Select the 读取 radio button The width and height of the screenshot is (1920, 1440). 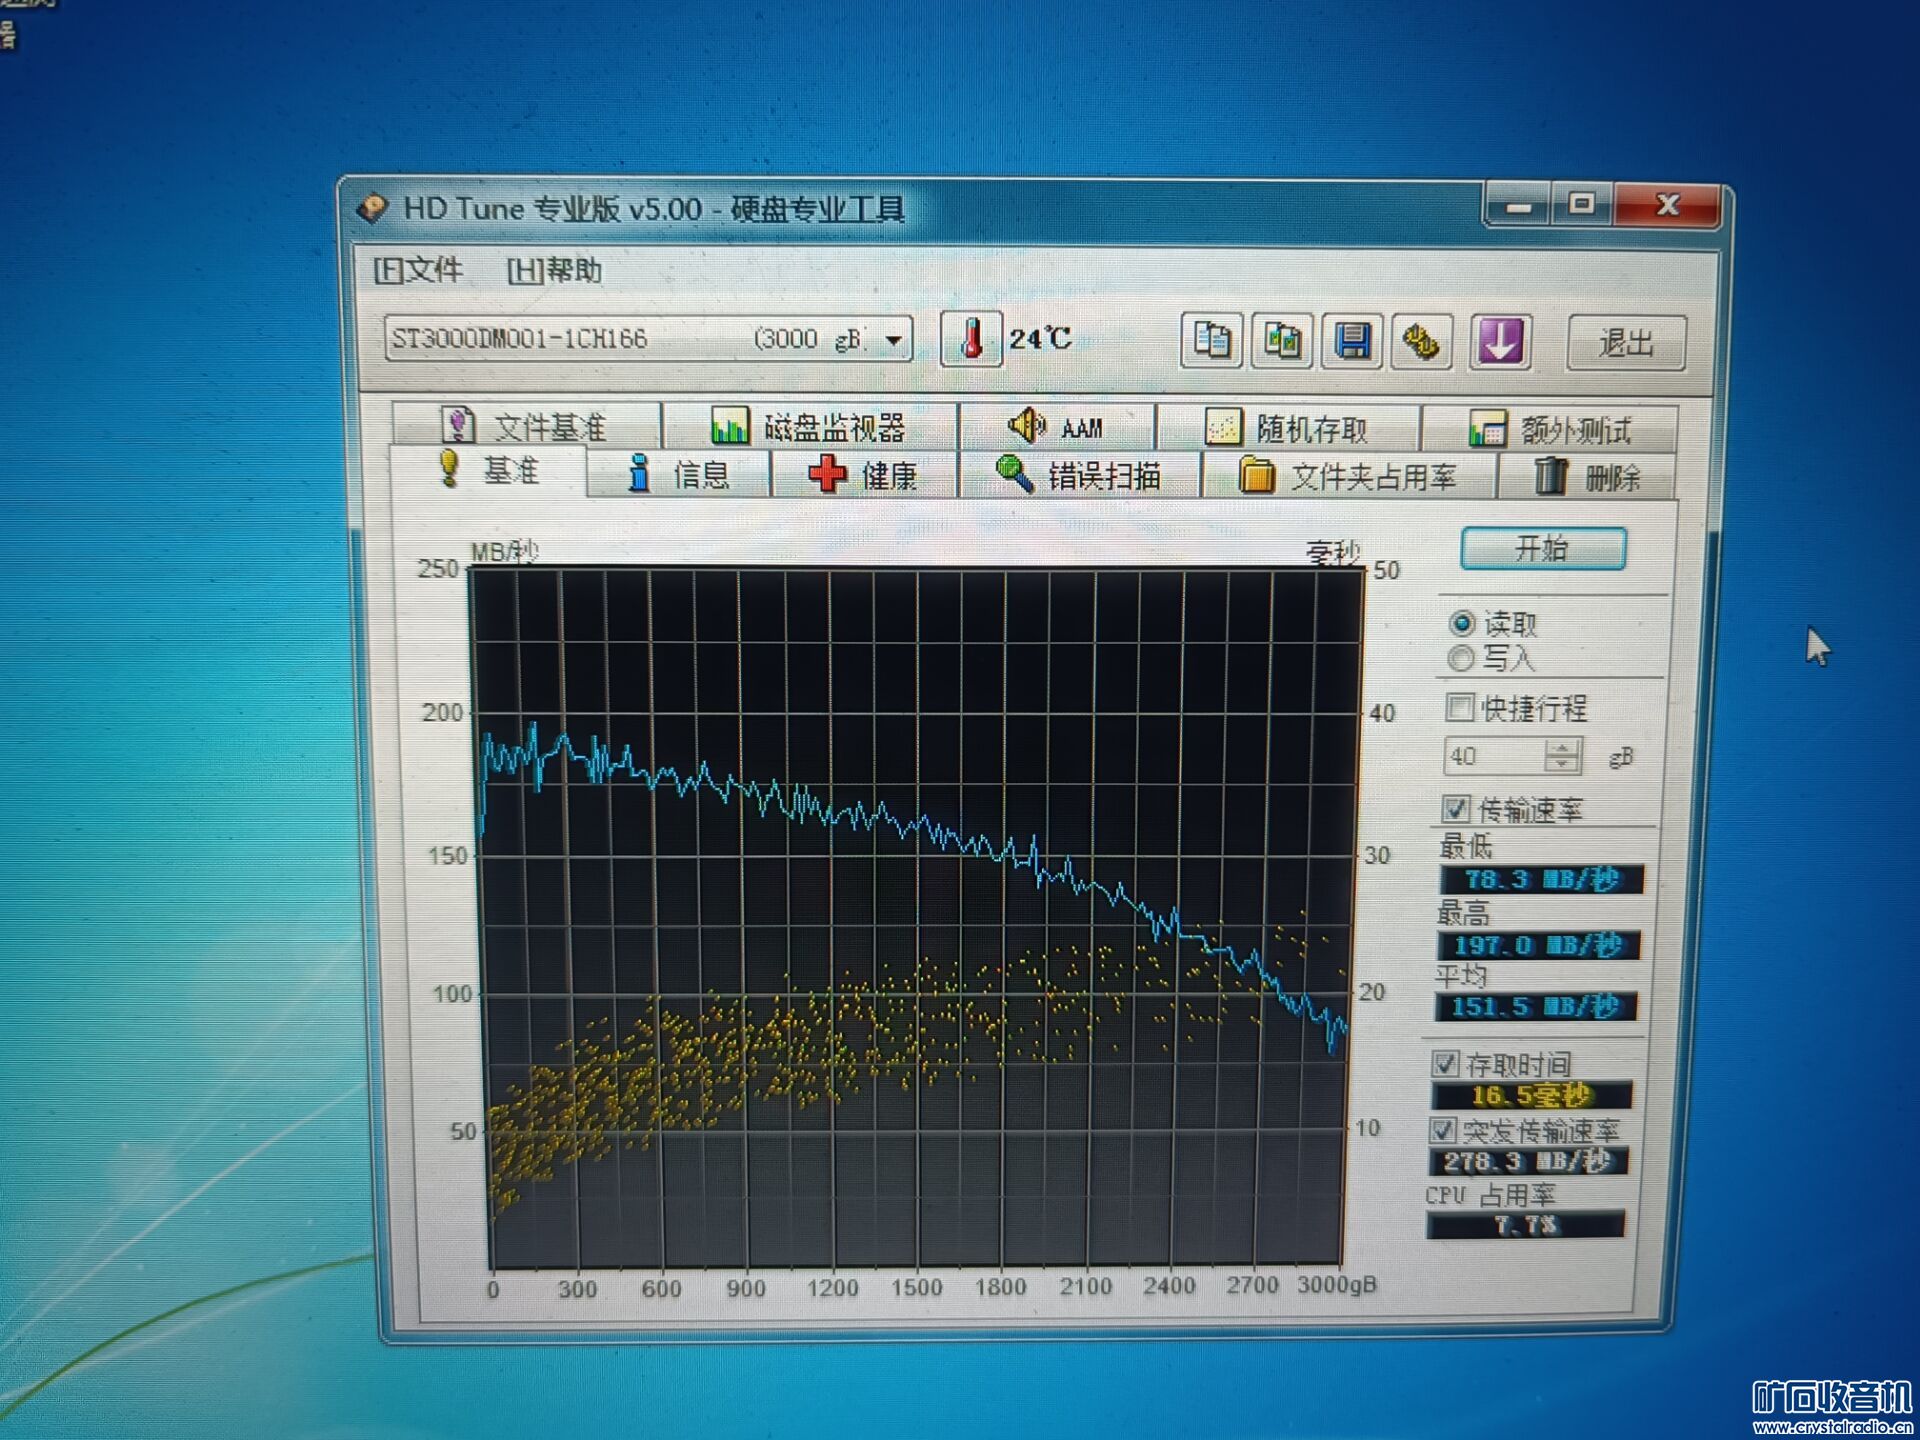[1462, 623]
